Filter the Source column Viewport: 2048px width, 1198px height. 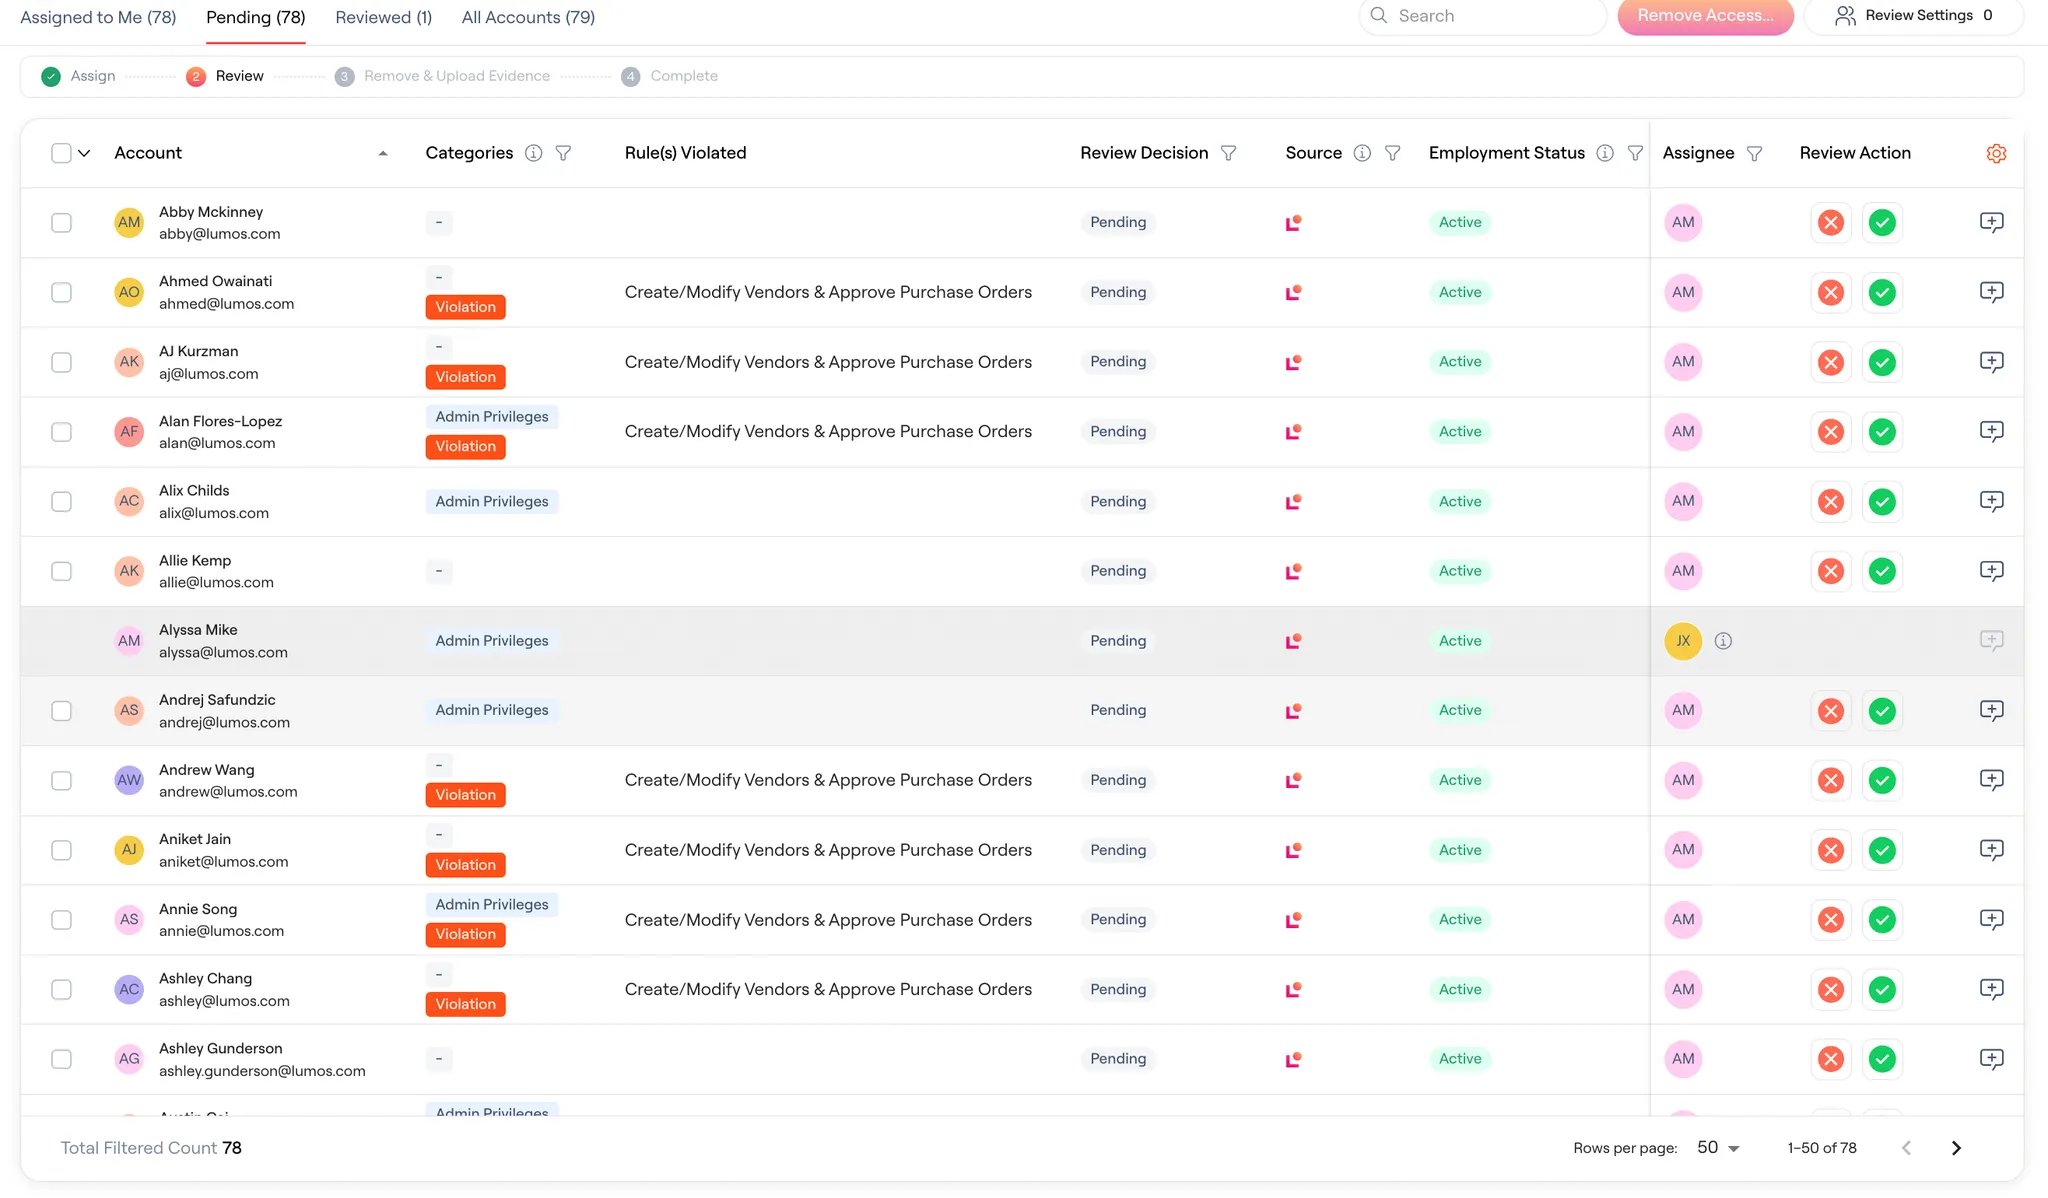1393,153
